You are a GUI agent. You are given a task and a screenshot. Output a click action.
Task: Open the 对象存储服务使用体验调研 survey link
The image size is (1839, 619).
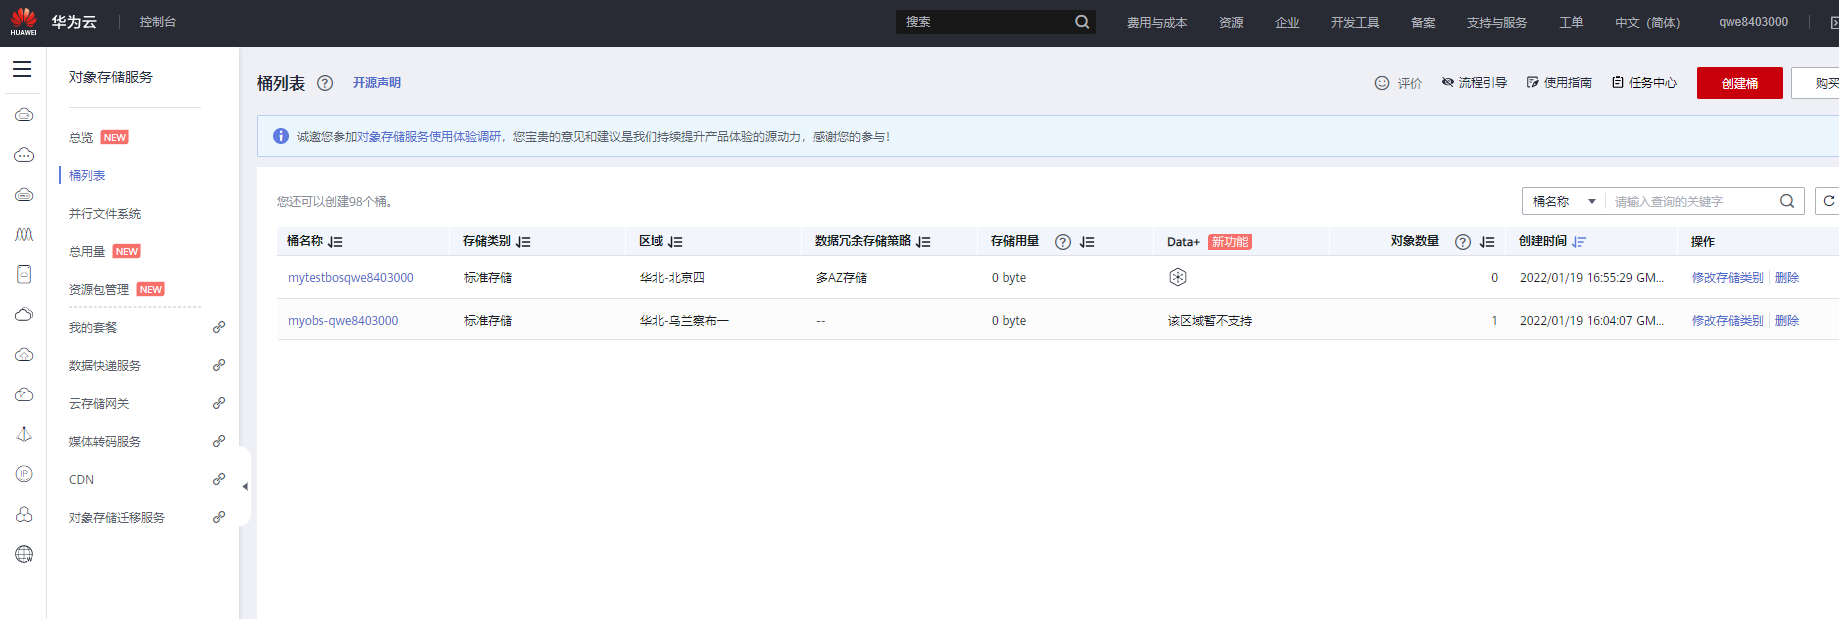[429, 136]
